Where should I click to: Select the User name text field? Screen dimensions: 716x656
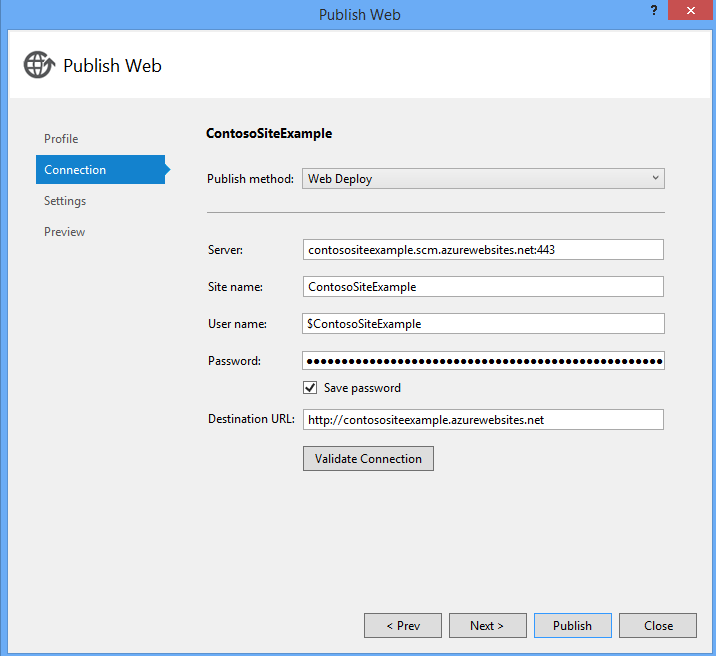click(483, 324)
